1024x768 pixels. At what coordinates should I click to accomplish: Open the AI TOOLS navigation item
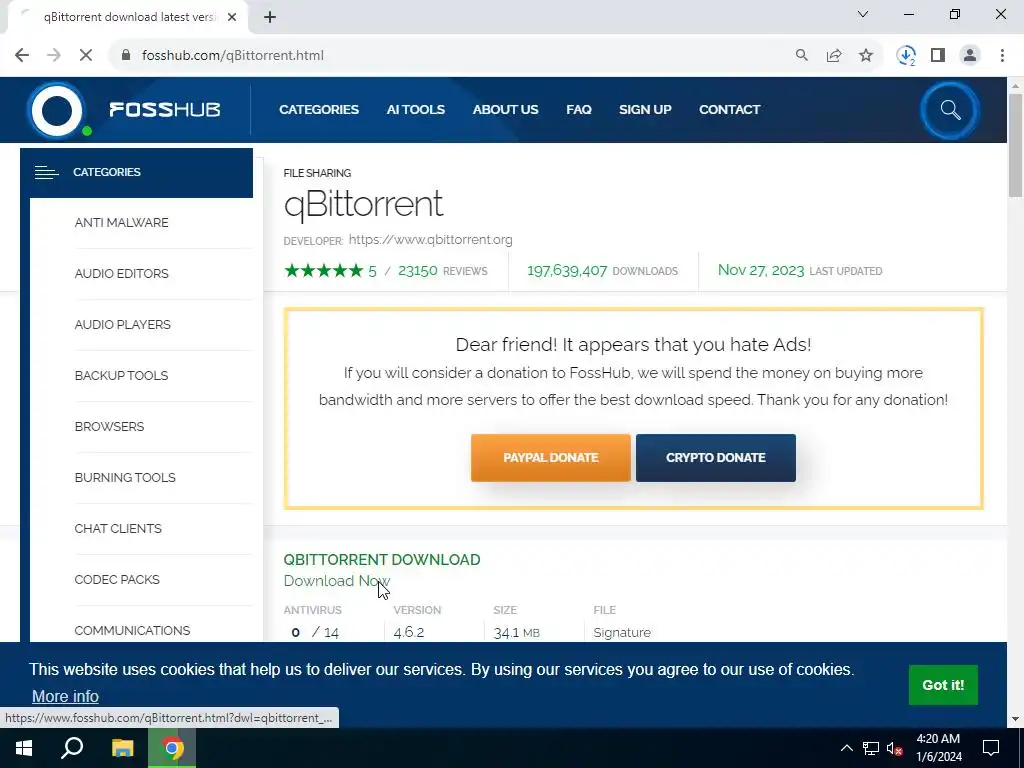415,110
